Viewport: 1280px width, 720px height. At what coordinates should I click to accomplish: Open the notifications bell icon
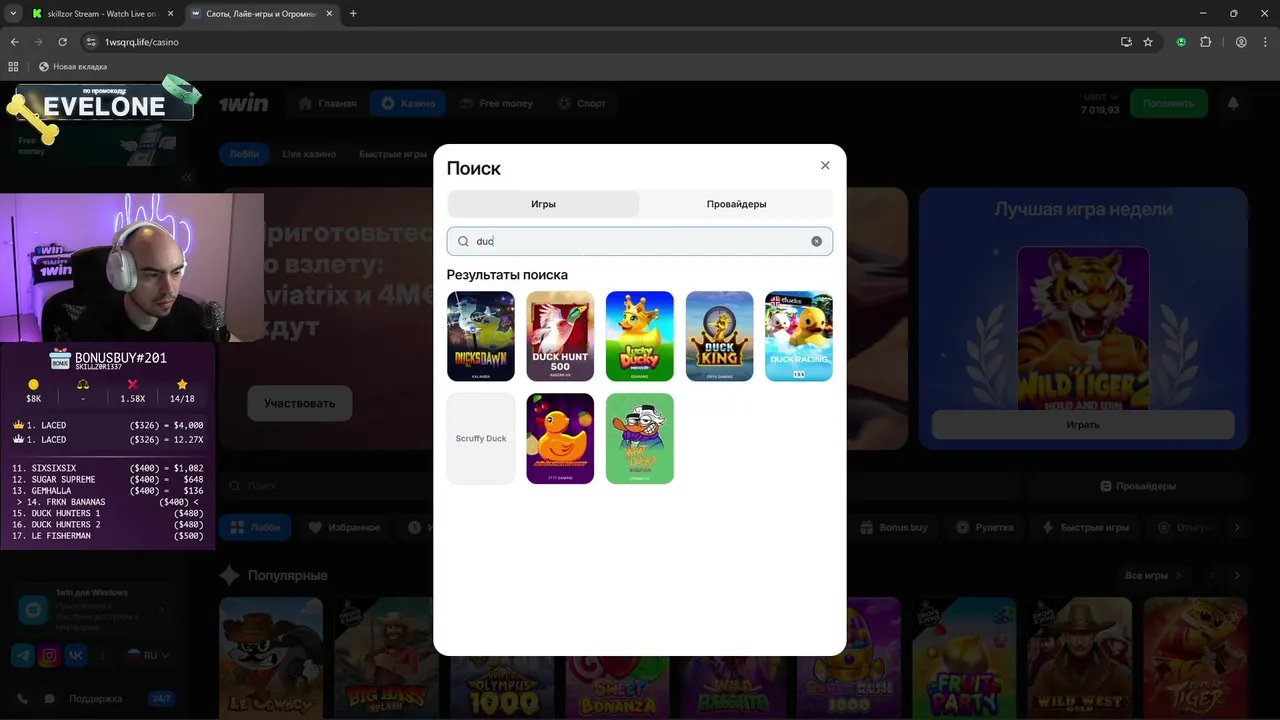click(1233, 103)
